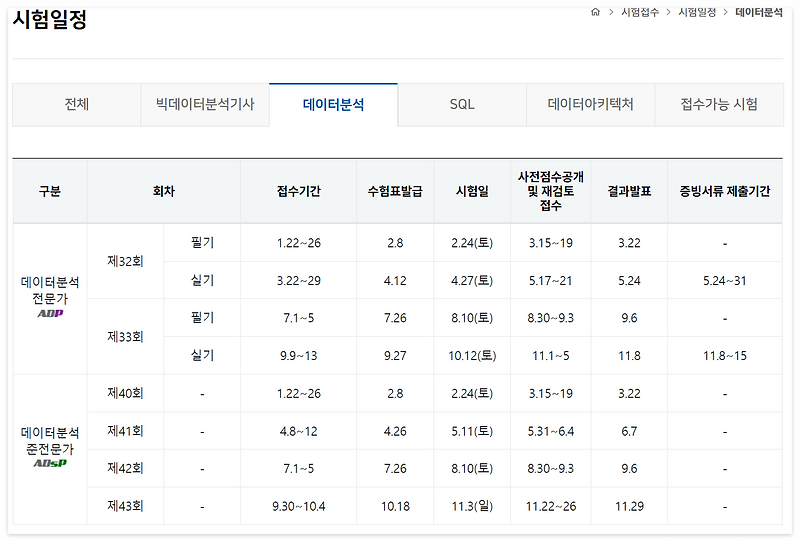Click the 사전점수공개 및 재검토 접수 header
This screenshot has width=800, height=542.
pyautogui.click(x=551, y=191)
